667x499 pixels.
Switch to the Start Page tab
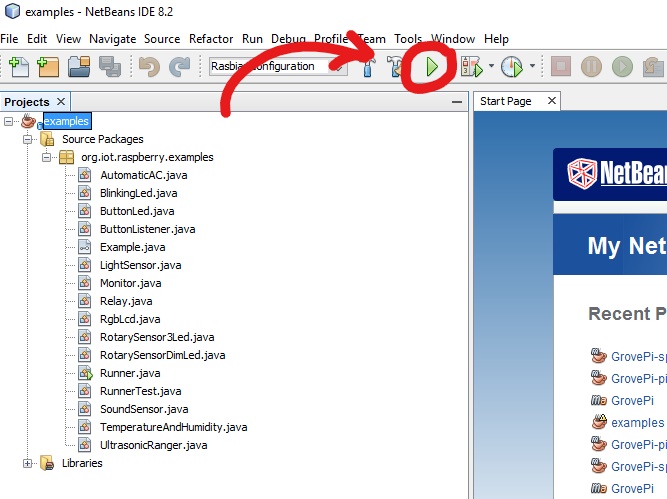[x=506, y=101]
